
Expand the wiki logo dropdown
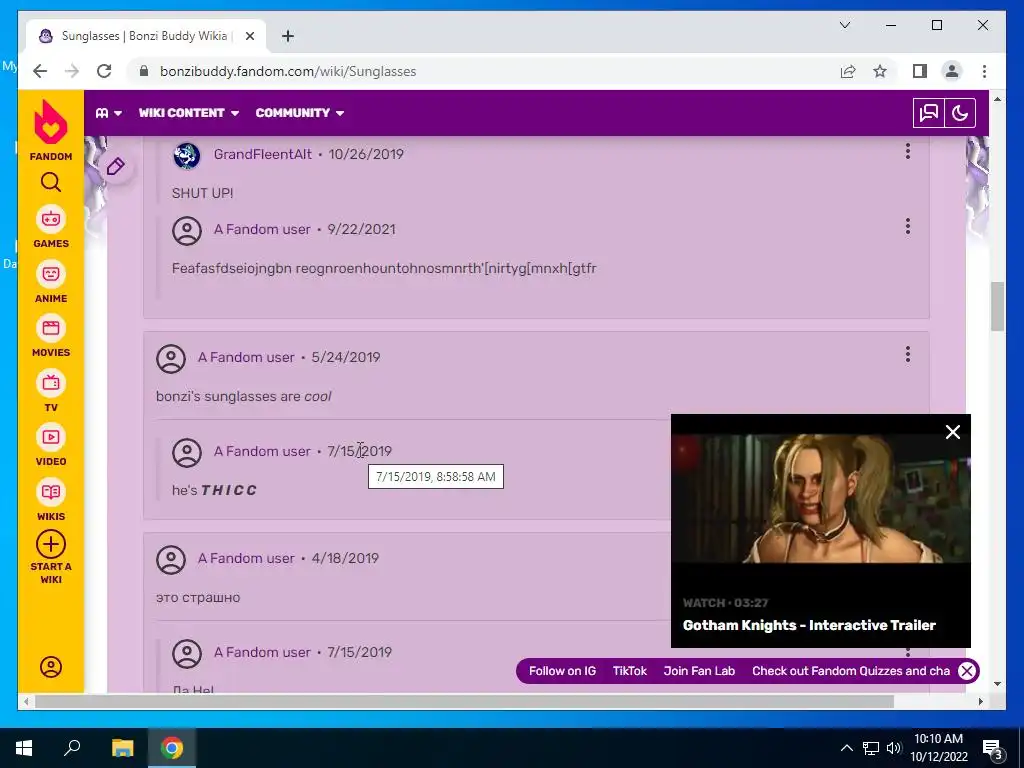pyautogui.click(x=108, y=113)
